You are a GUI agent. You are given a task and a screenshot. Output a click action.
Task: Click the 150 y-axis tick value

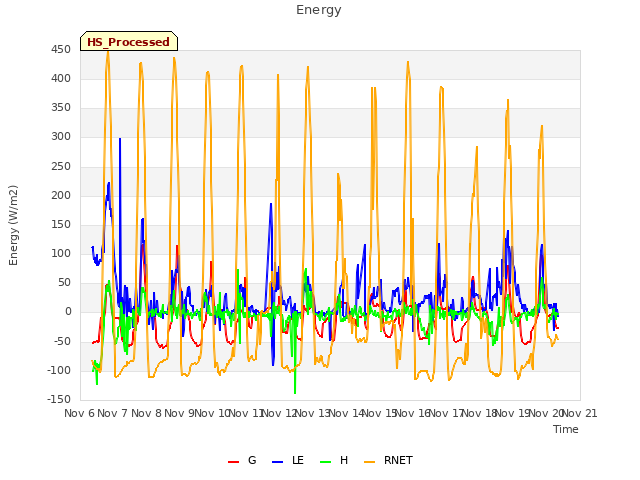61,224
